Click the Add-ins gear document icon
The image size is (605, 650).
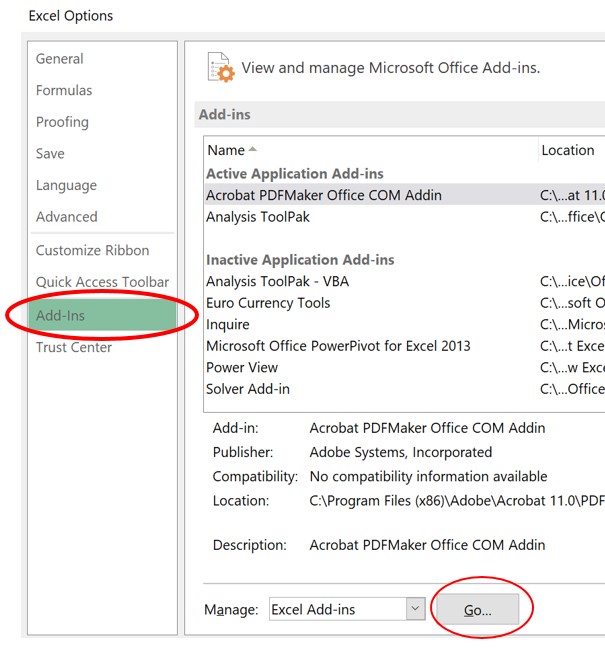[221, 67]
